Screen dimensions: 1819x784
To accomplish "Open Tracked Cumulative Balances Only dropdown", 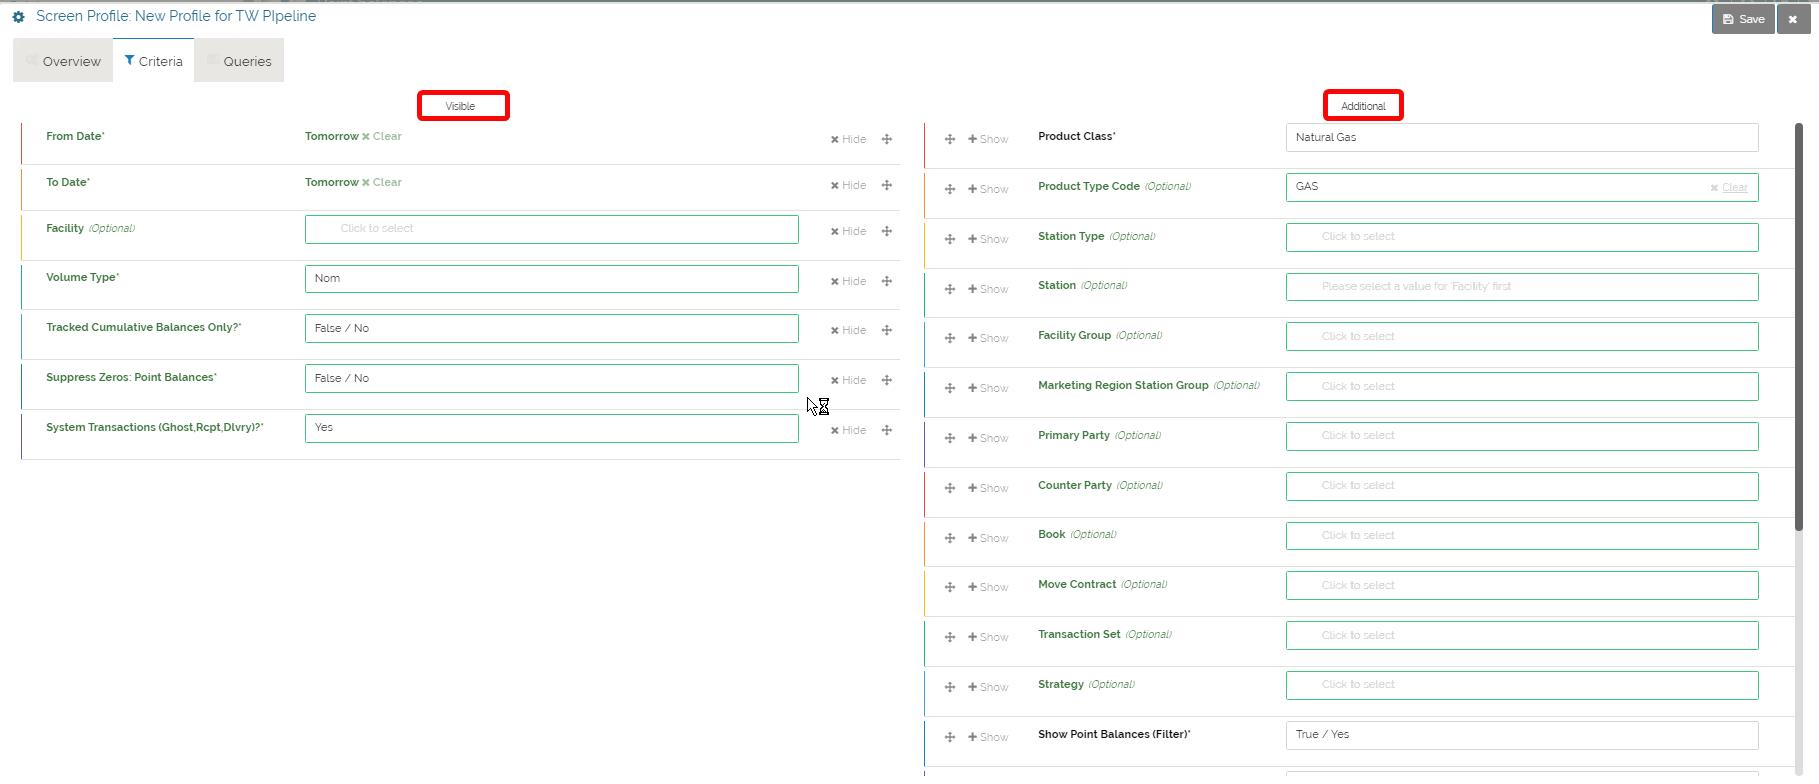I will [x=551, y=329].
